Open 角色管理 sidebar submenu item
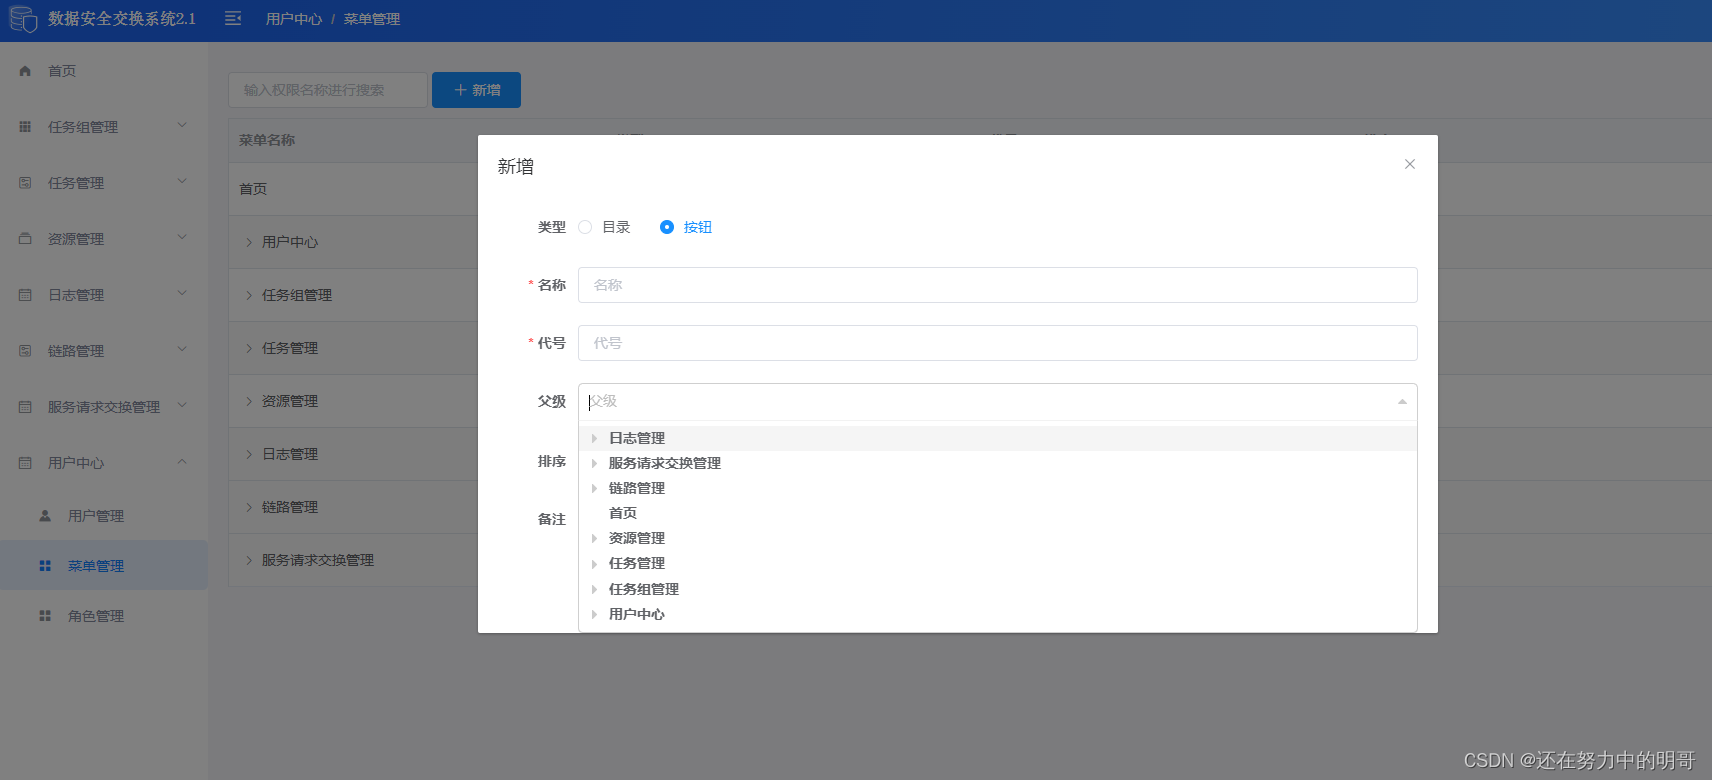Viewport: 1712px width, 780px height. (104, 616)
